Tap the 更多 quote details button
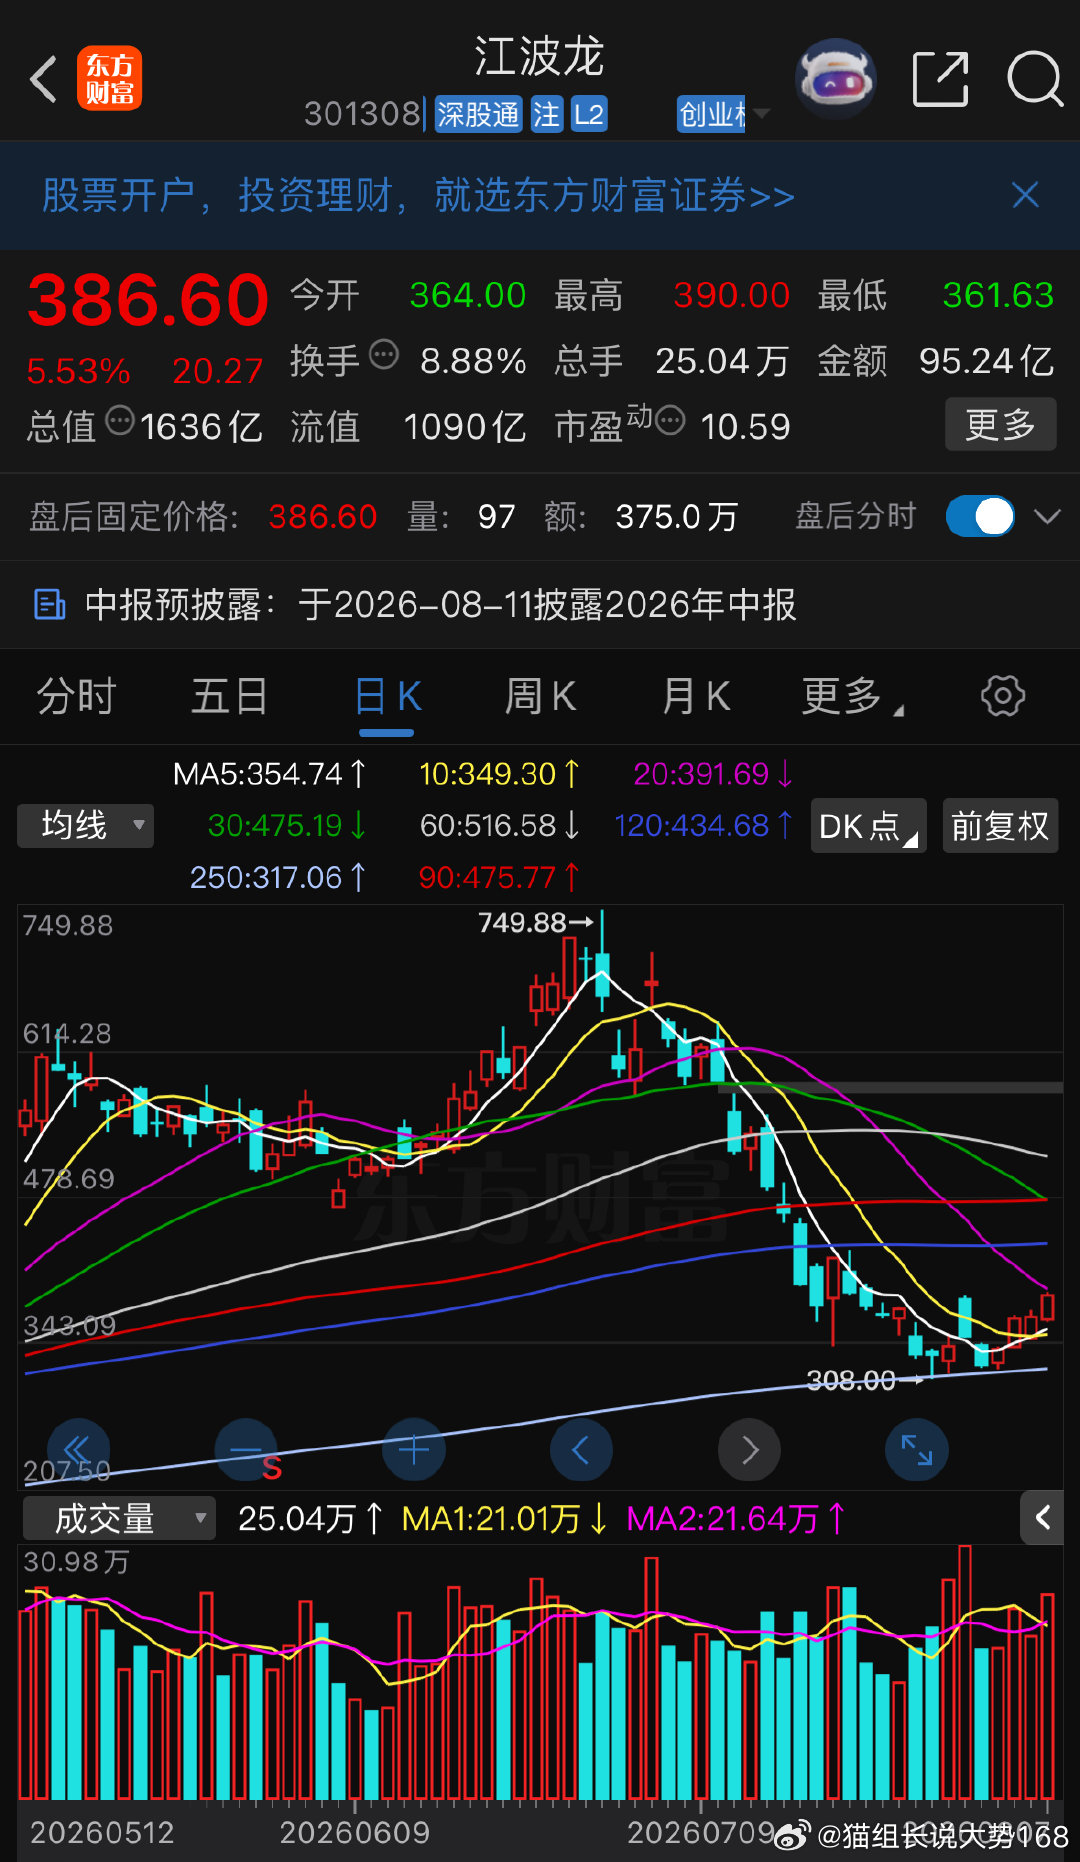Viewport: 1080px width, 1862px height. coord(1000,424)
